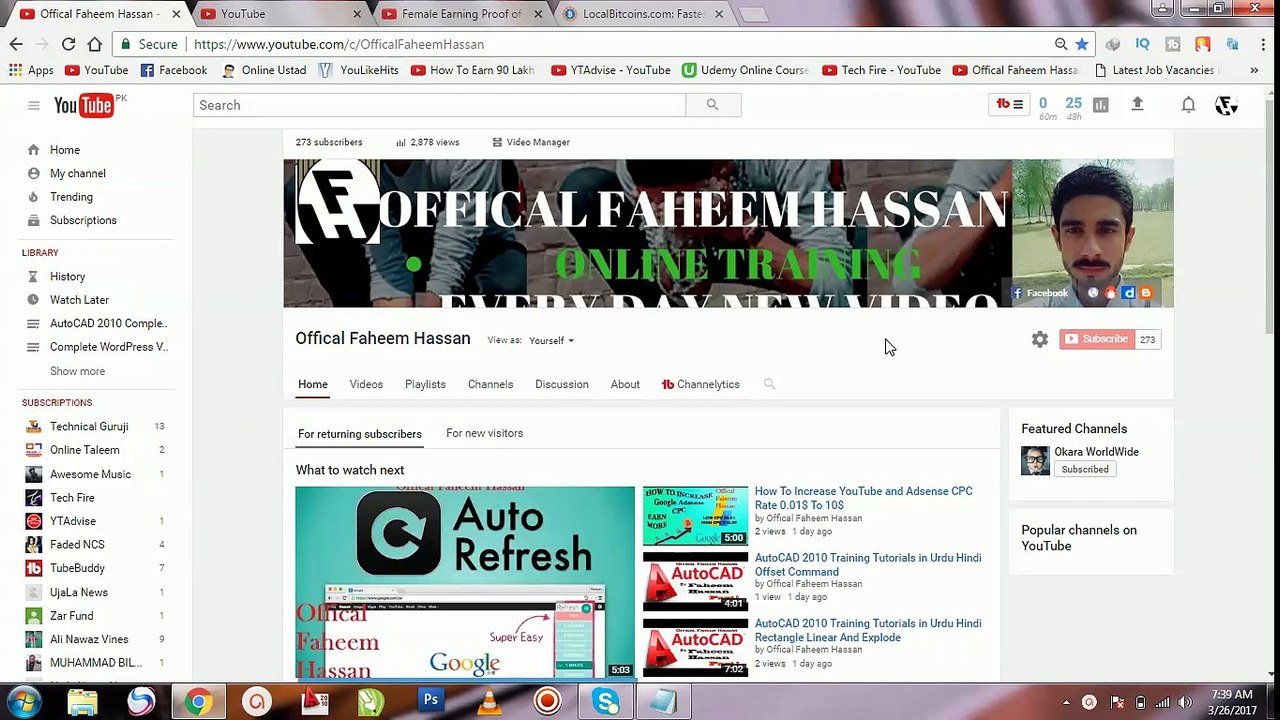Open the Udemy Online Course bookmark
Image resolution: width=1280 pixels, height=720 pixels.
pos(746,70)
